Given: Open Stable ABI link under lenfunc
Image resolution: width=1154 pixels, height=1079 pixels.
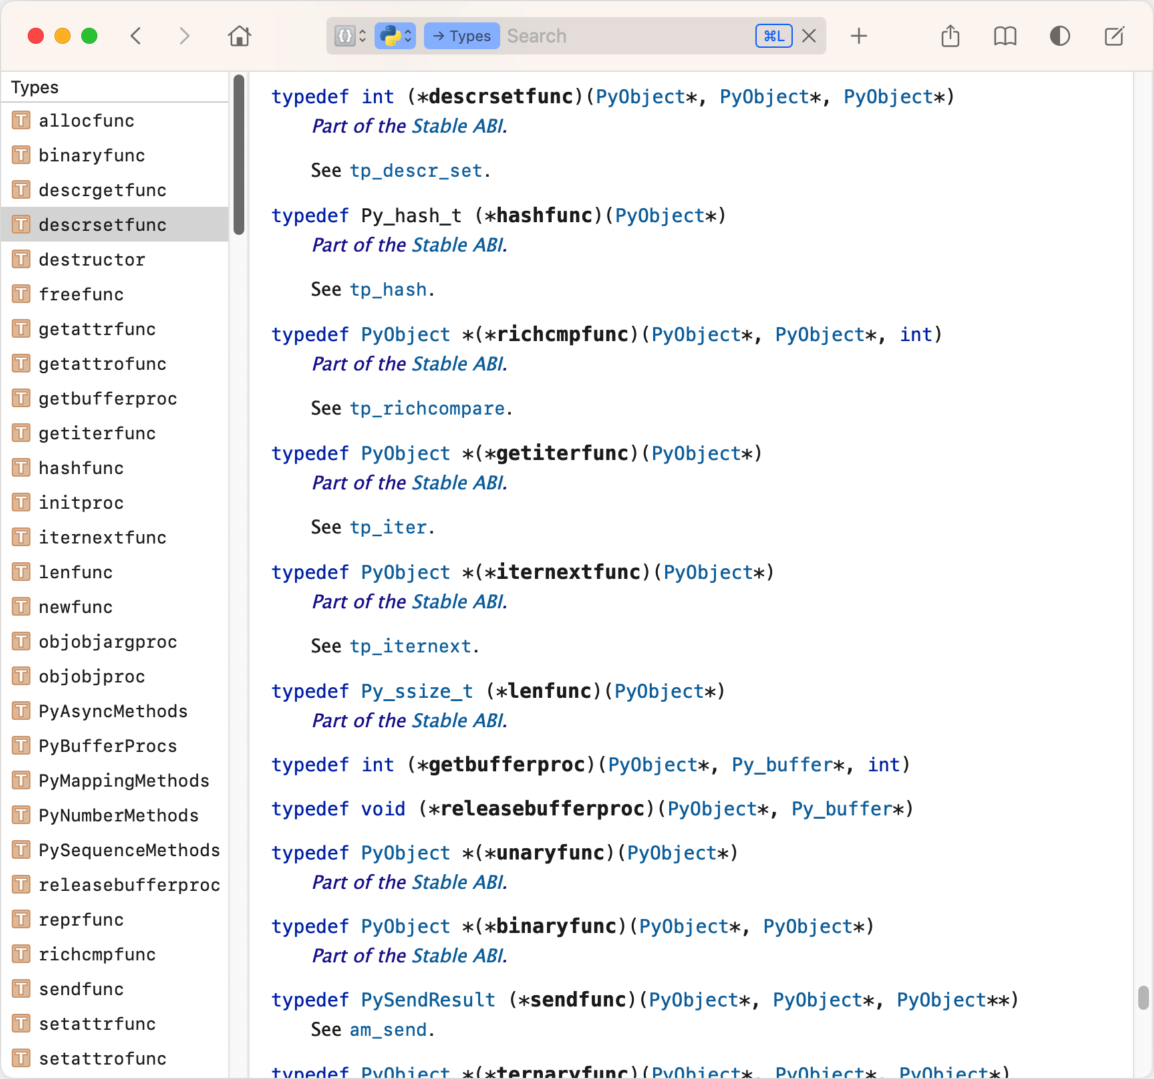Looking at the screenshot, I should (x=457, y=721).
